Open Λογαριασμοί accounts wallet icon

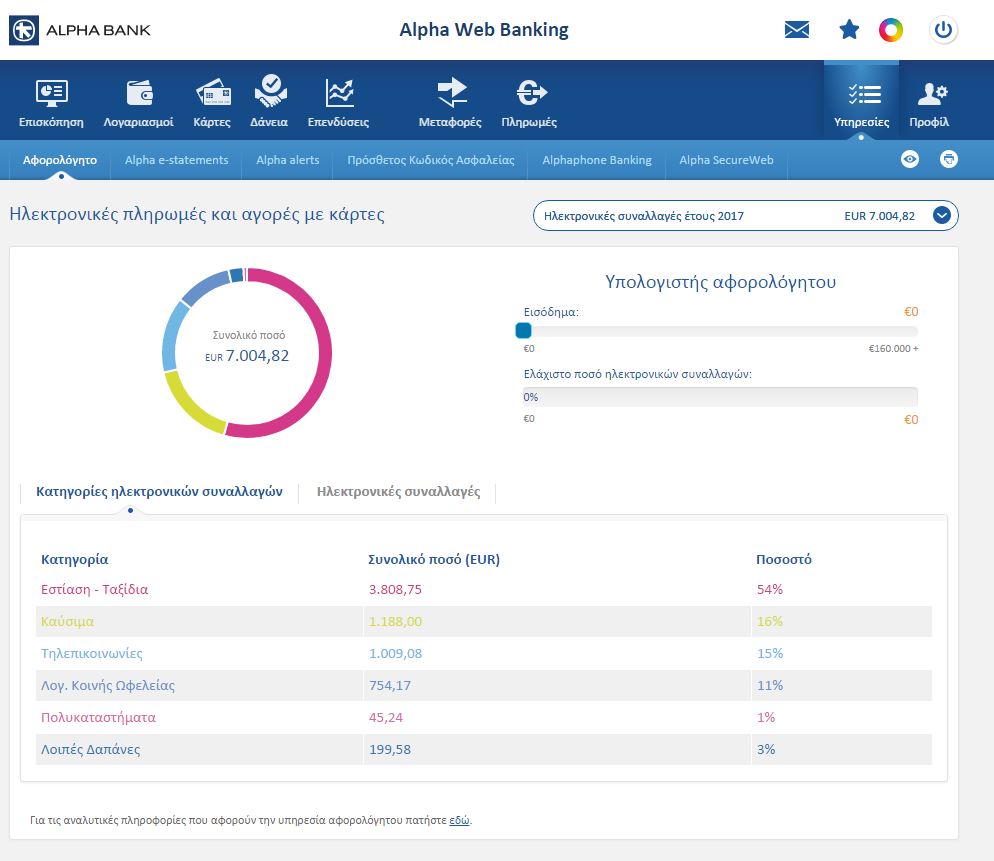pos(139,103)
